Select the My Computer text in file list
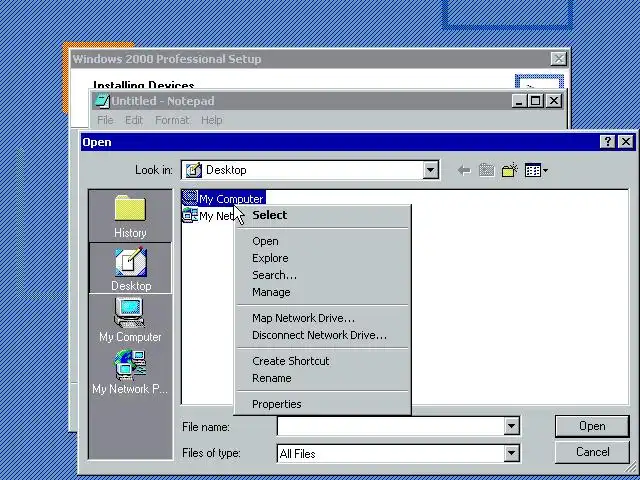 click(x=231, y=199)
